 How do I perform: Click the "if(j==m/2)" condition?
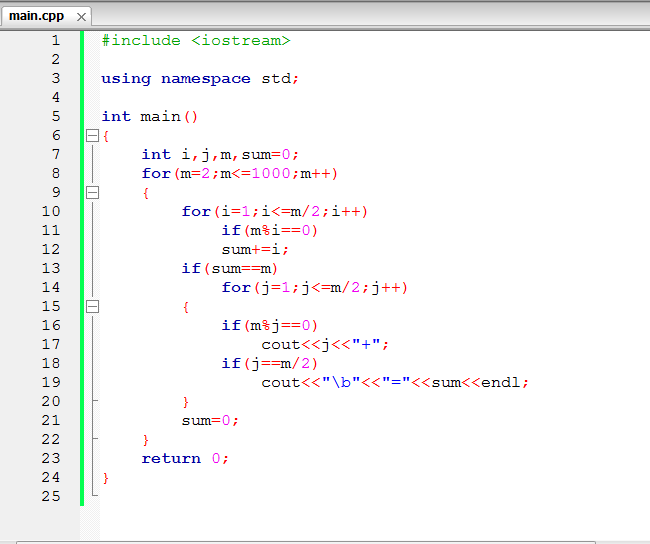(269, 364)
